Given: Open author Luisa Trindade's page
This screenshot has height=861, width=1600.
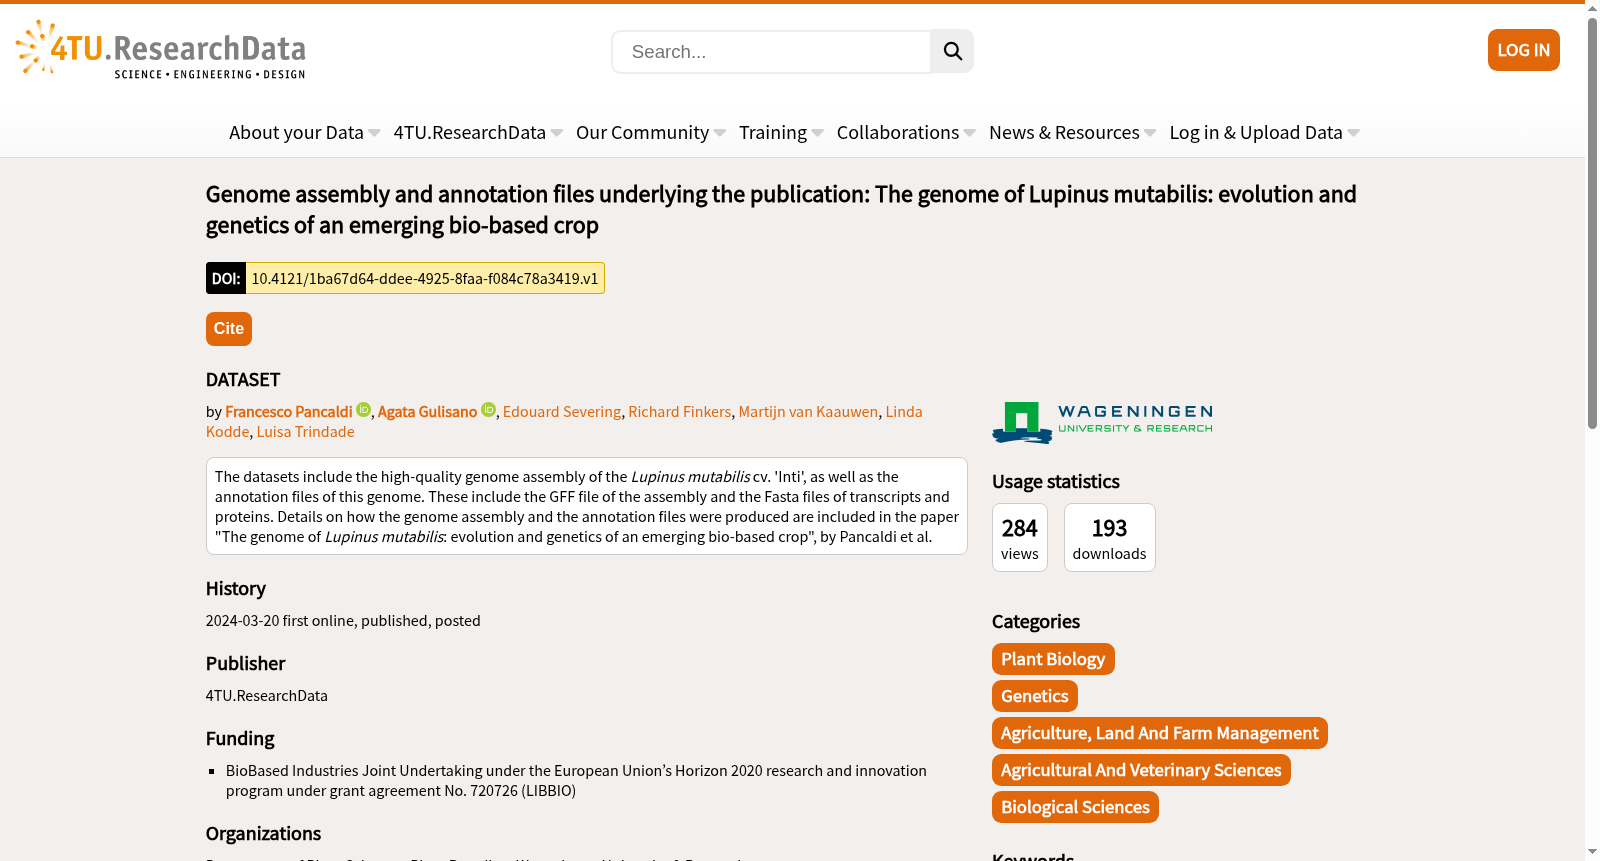Looking at the screenshot, I should 305,431.
